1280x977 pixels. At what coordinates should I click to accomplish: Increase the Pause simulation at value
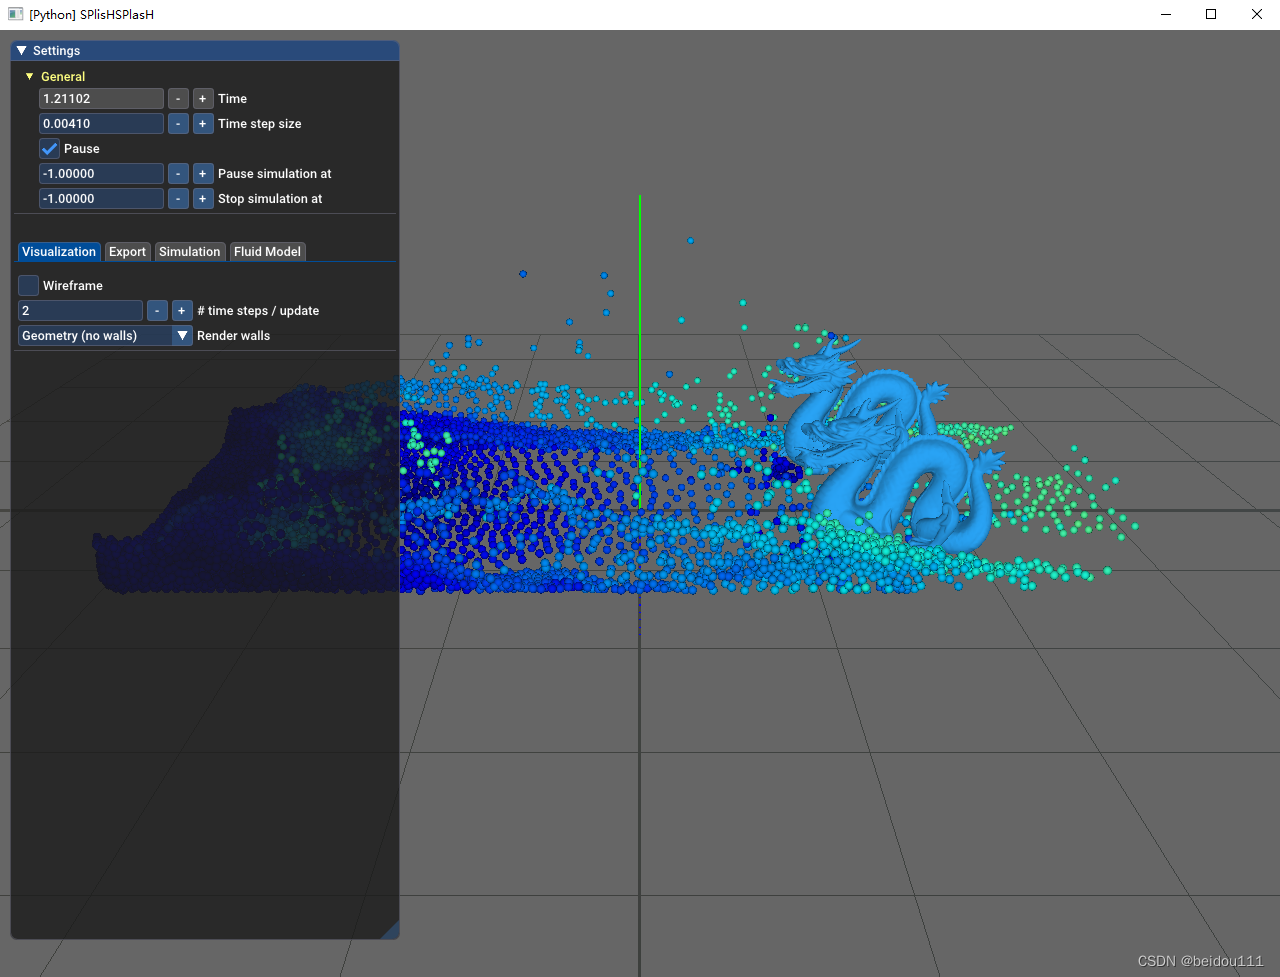[202, 173]
